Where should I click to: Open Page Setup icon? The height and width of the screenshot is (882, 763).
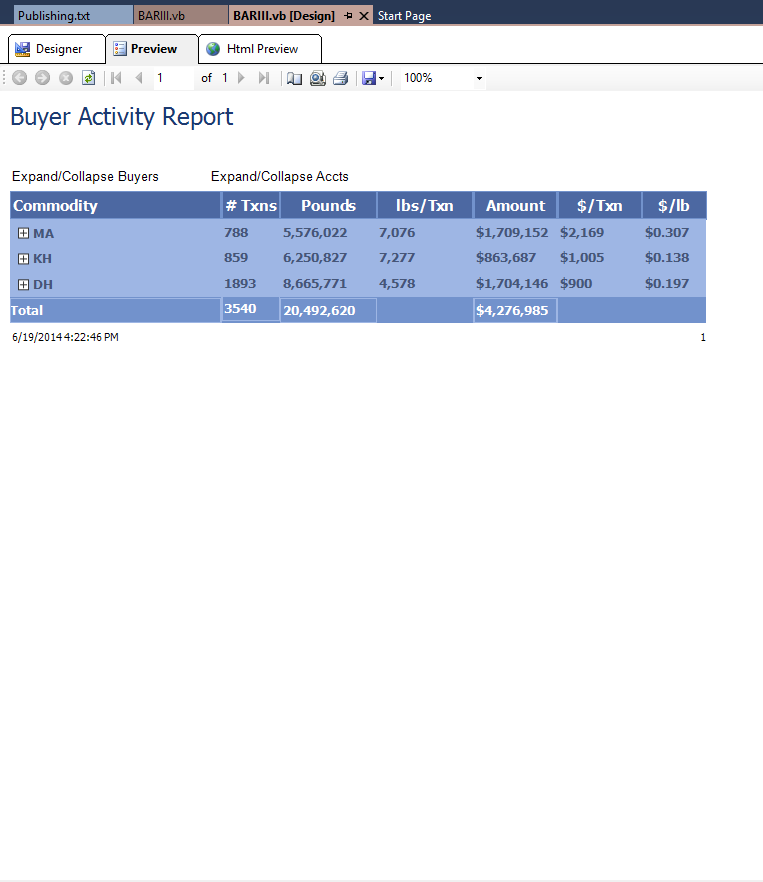[x=318, y=78]
